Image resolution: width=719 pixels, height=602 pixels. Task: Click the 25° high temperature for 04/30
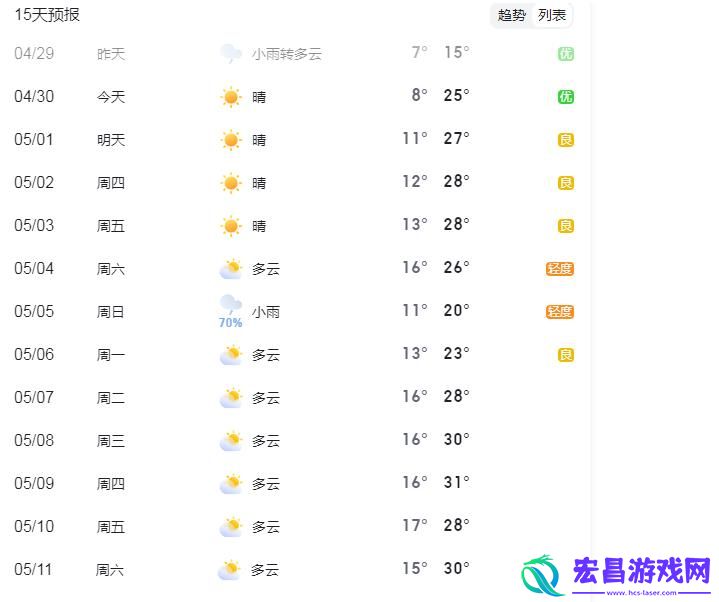tap(456, 95)
